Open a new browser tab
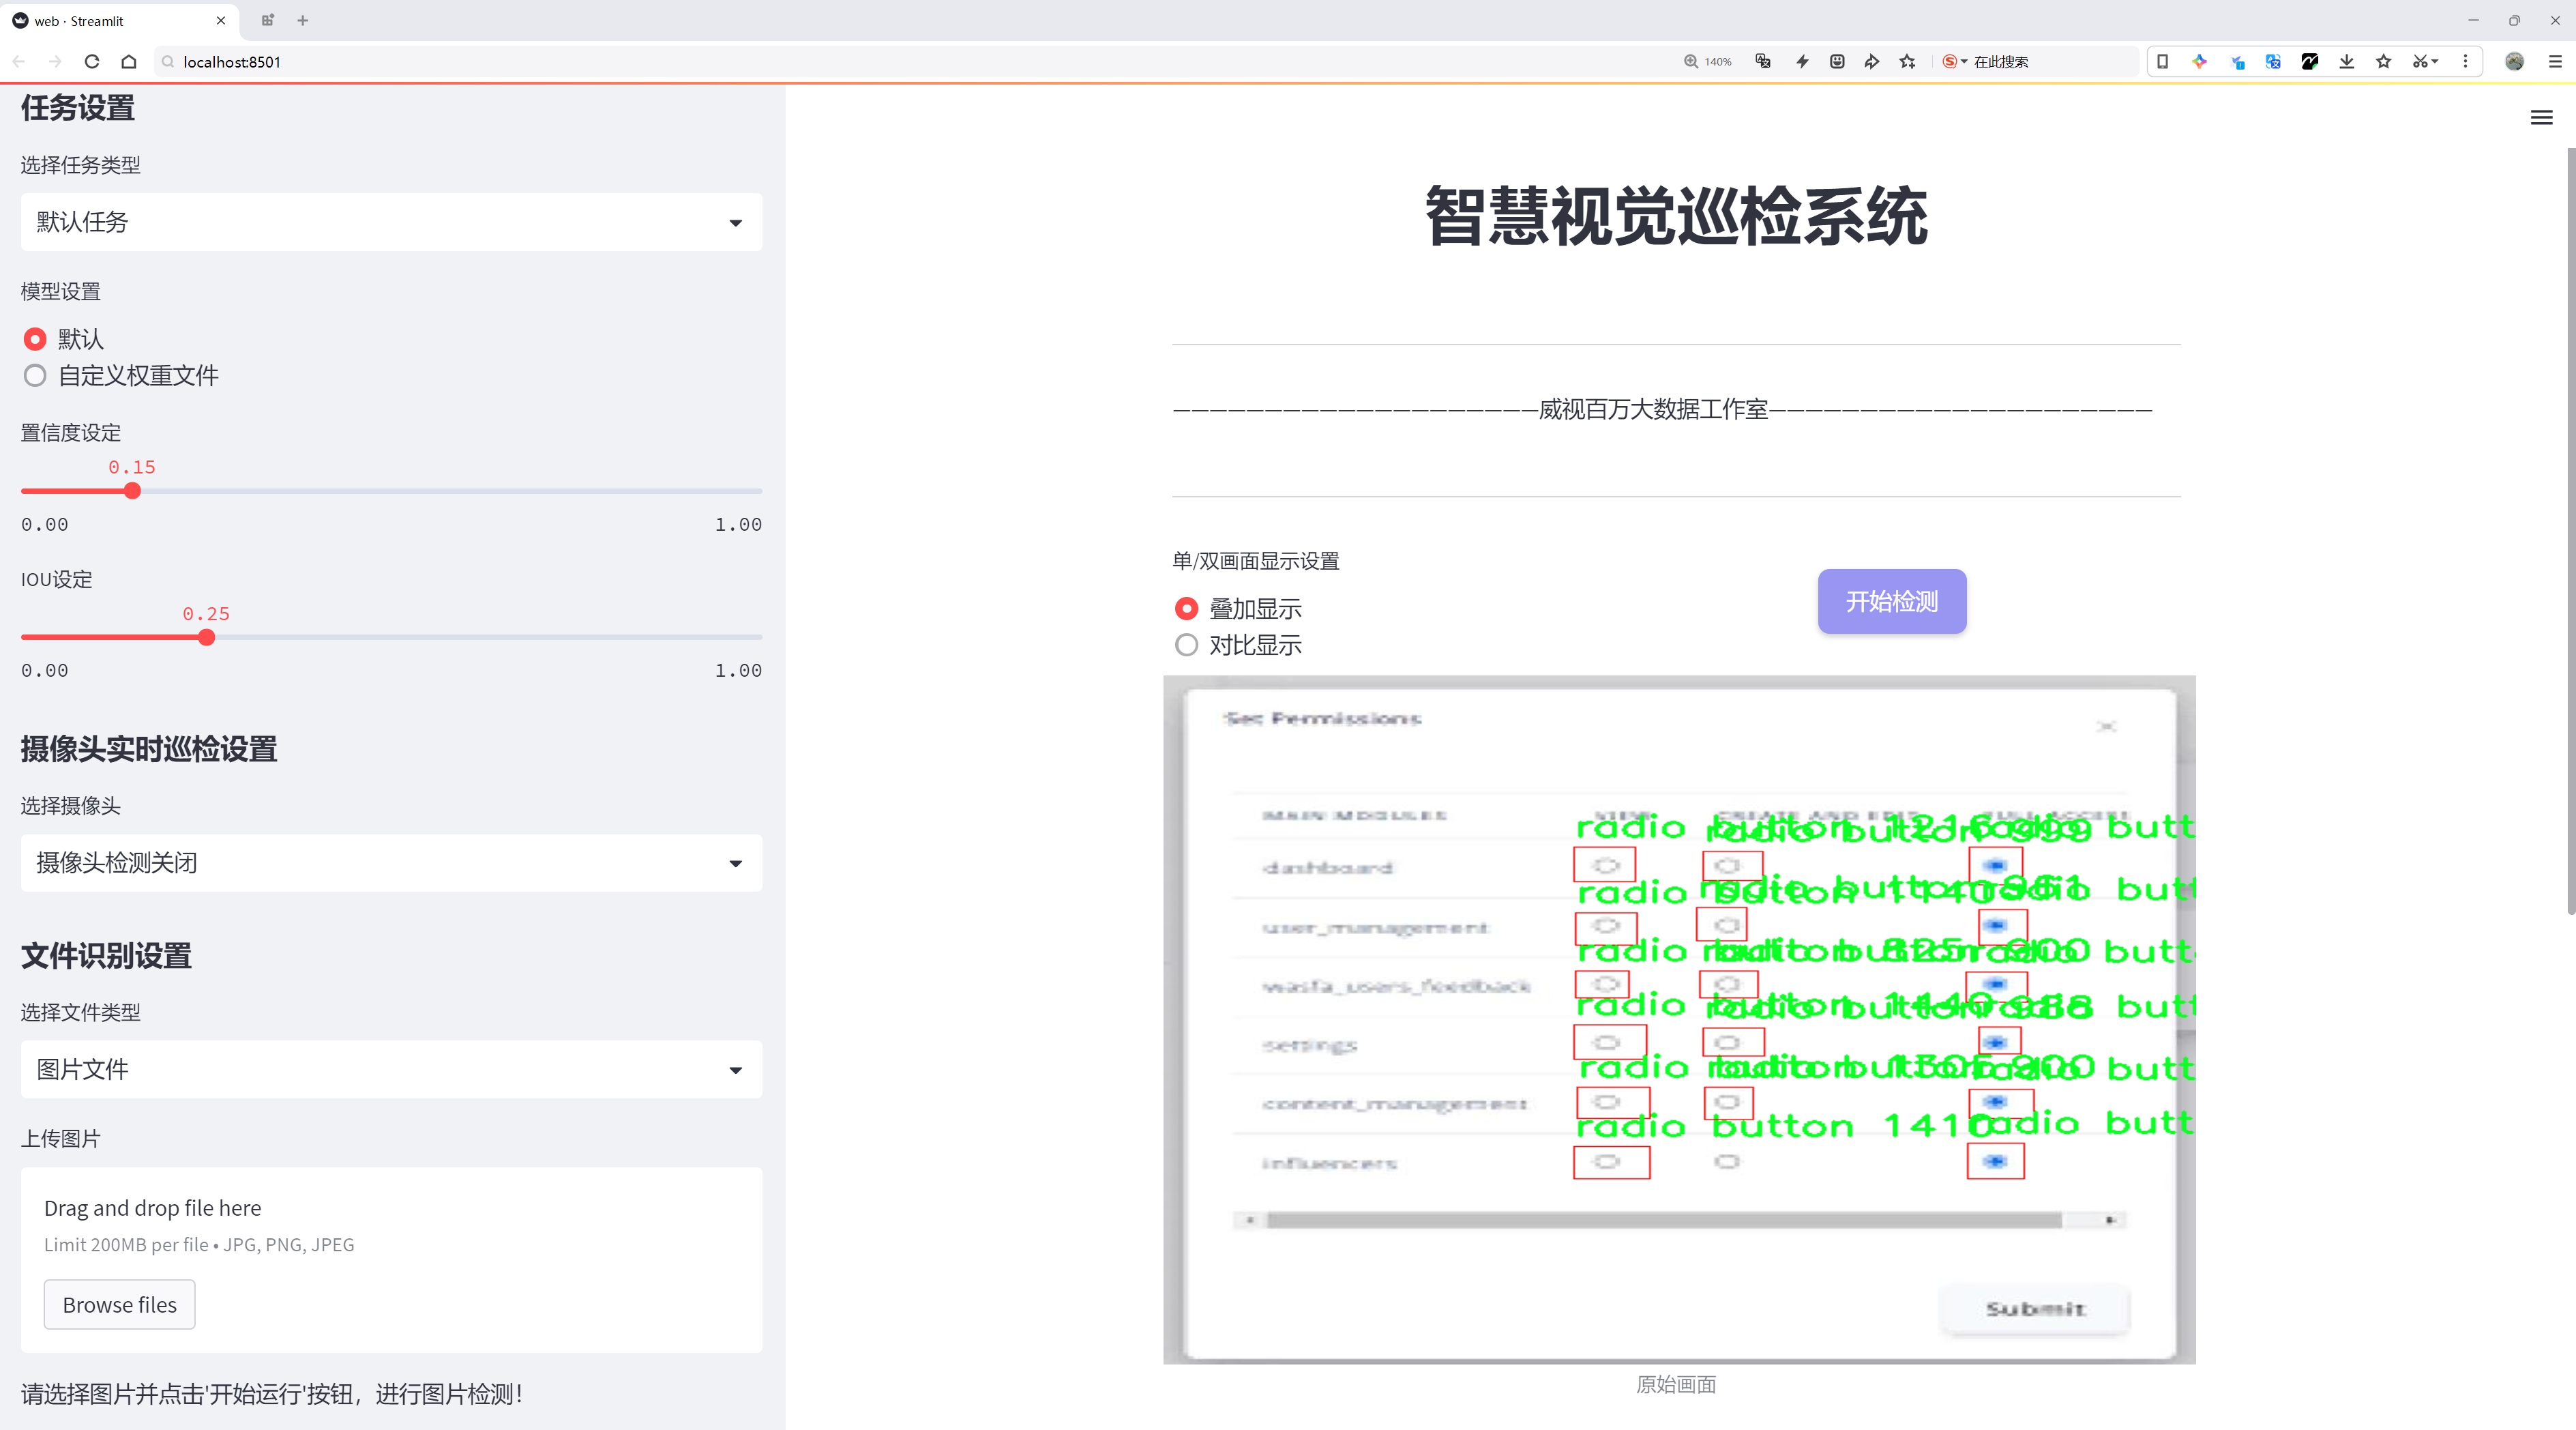Viewport: 2576px width, 1430px height. (x=303, y=20)
